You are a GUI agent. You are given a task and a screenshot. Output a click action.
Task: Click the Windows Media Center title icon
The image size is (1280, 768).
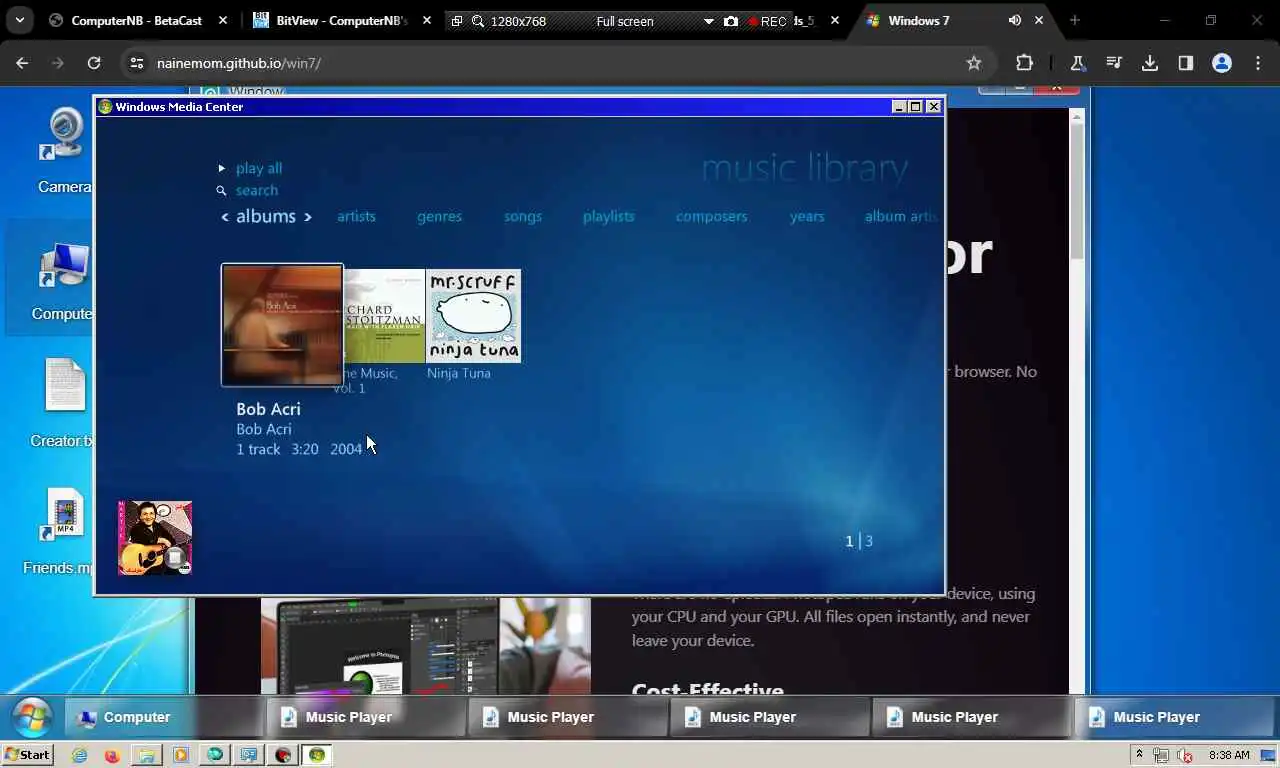click(x=105, y=106)
